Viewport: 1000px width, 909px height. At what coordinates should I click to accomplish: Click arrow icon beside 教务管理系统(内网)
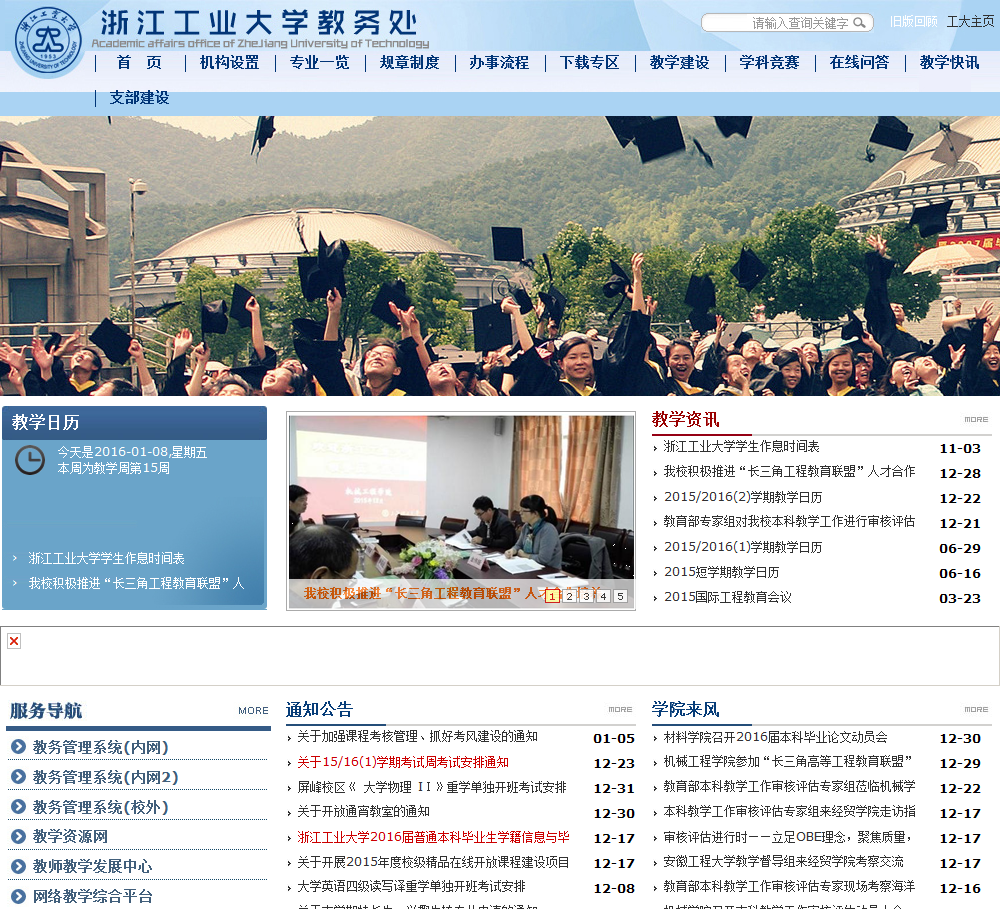tap(18, 746)
